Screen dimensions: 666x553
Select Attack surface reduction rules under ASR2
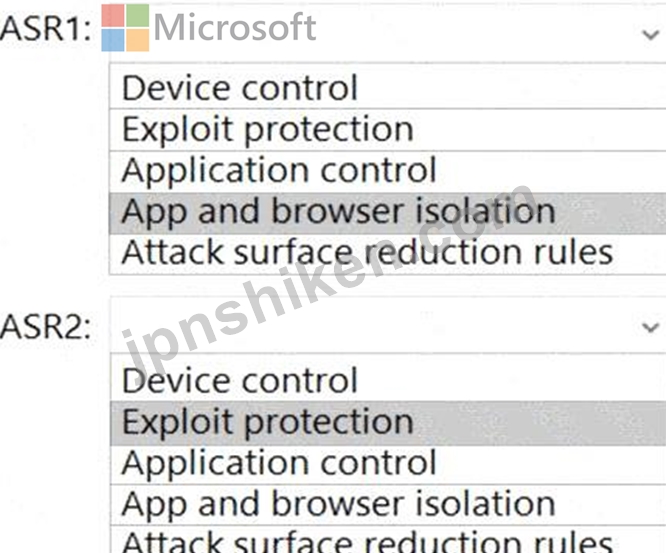[x=367, y=541]
